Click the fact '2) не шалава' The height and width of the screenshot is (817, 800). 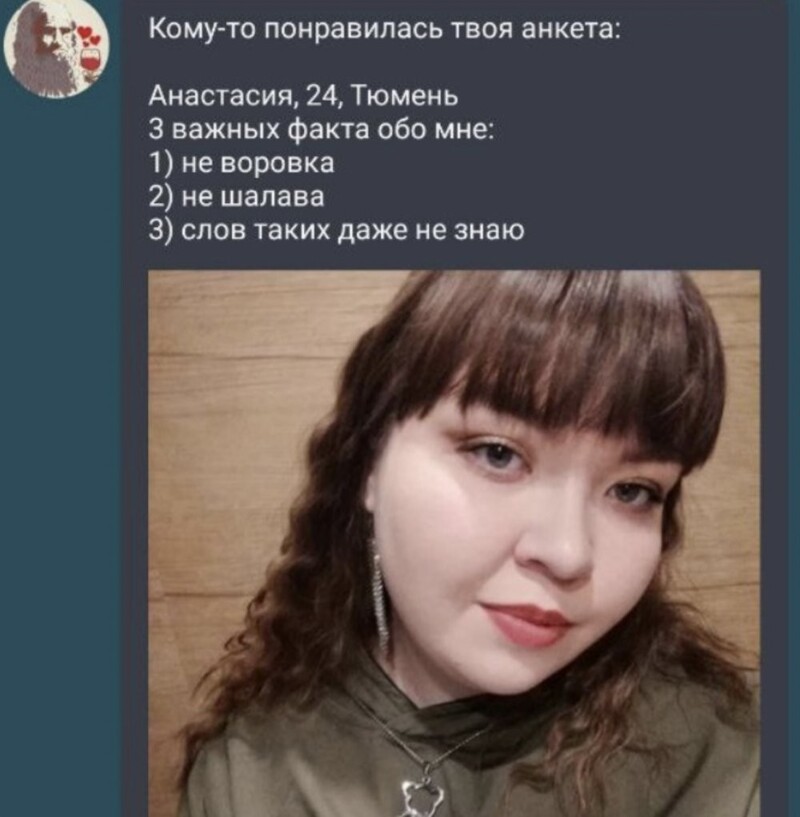click(236, 197)
